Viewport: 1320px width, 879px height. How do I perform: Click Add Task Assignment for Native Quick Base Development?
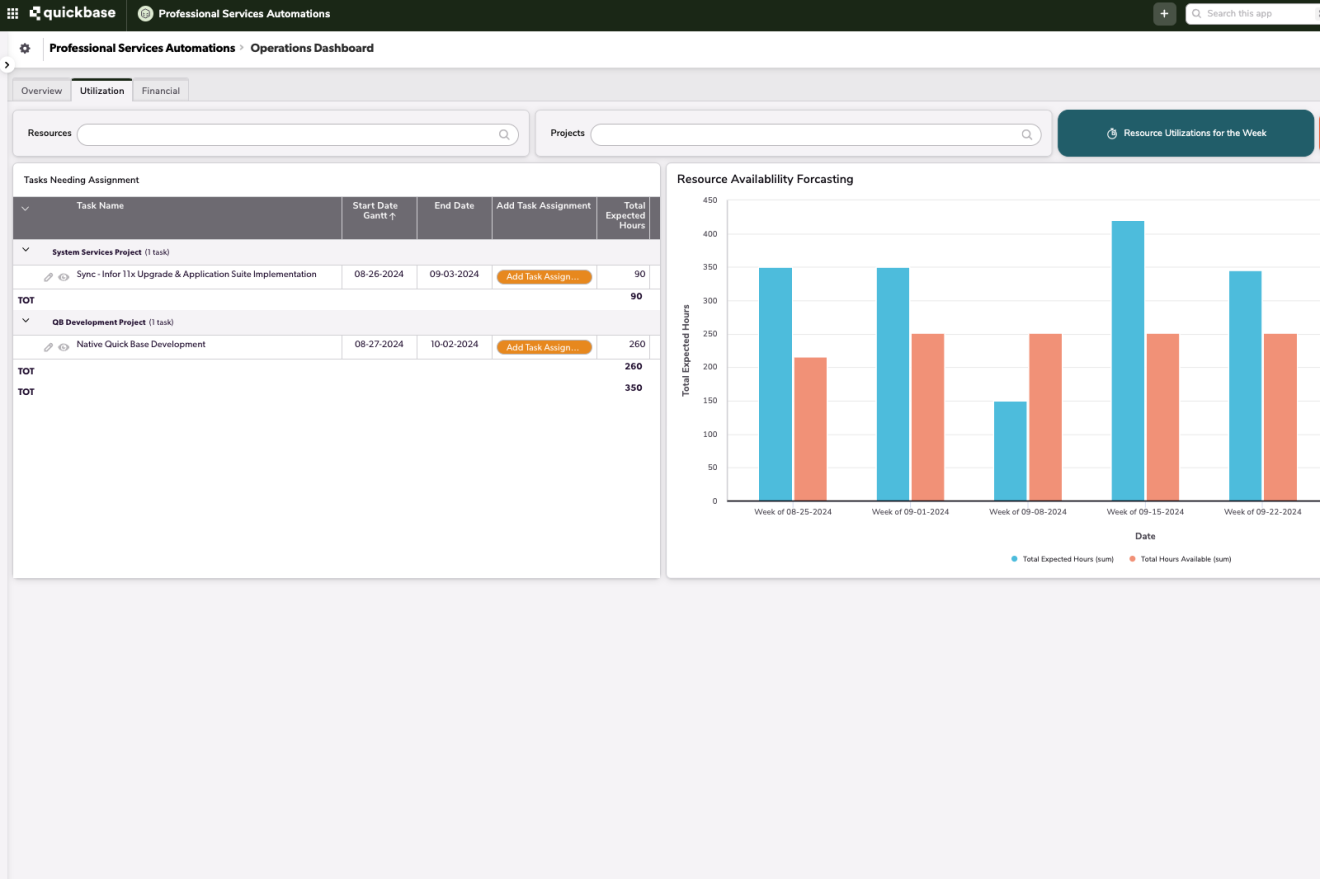point(544,347)
